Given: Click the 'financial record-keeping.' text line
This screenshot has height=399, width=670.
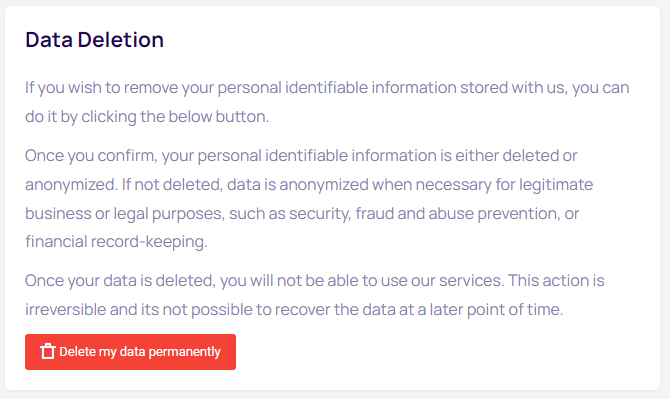Looking at the screenshot, I should (x=116, y=242).
